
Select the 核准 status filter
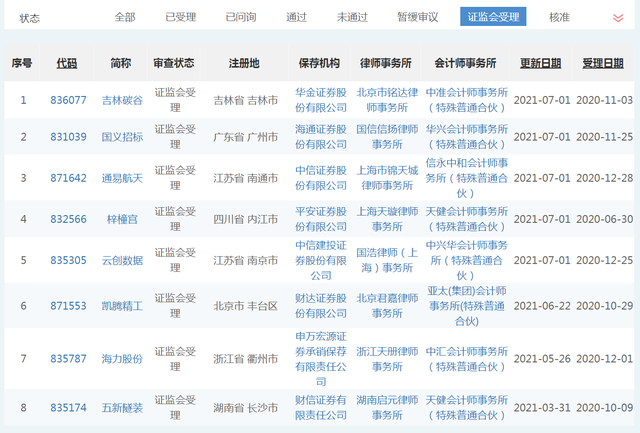click(x=559, y=17)
